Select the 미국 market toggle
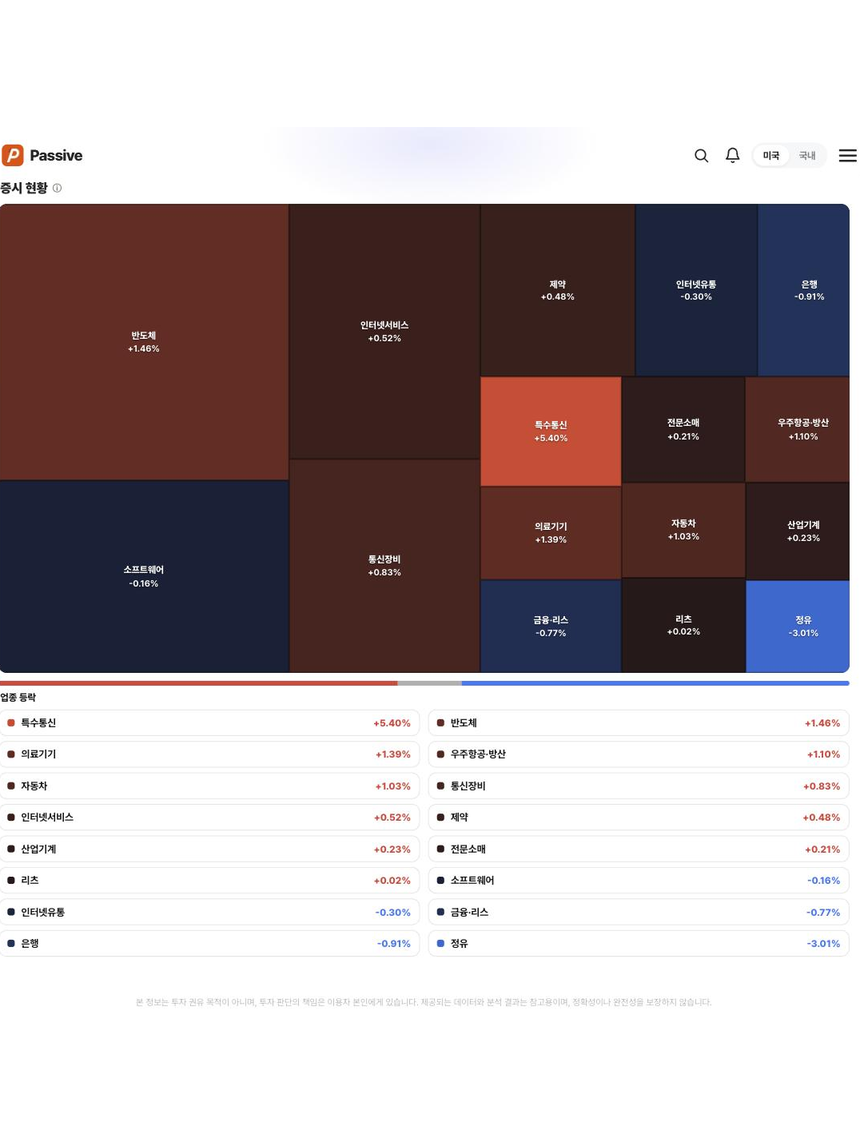The image size is (860, 1146). 771,156
